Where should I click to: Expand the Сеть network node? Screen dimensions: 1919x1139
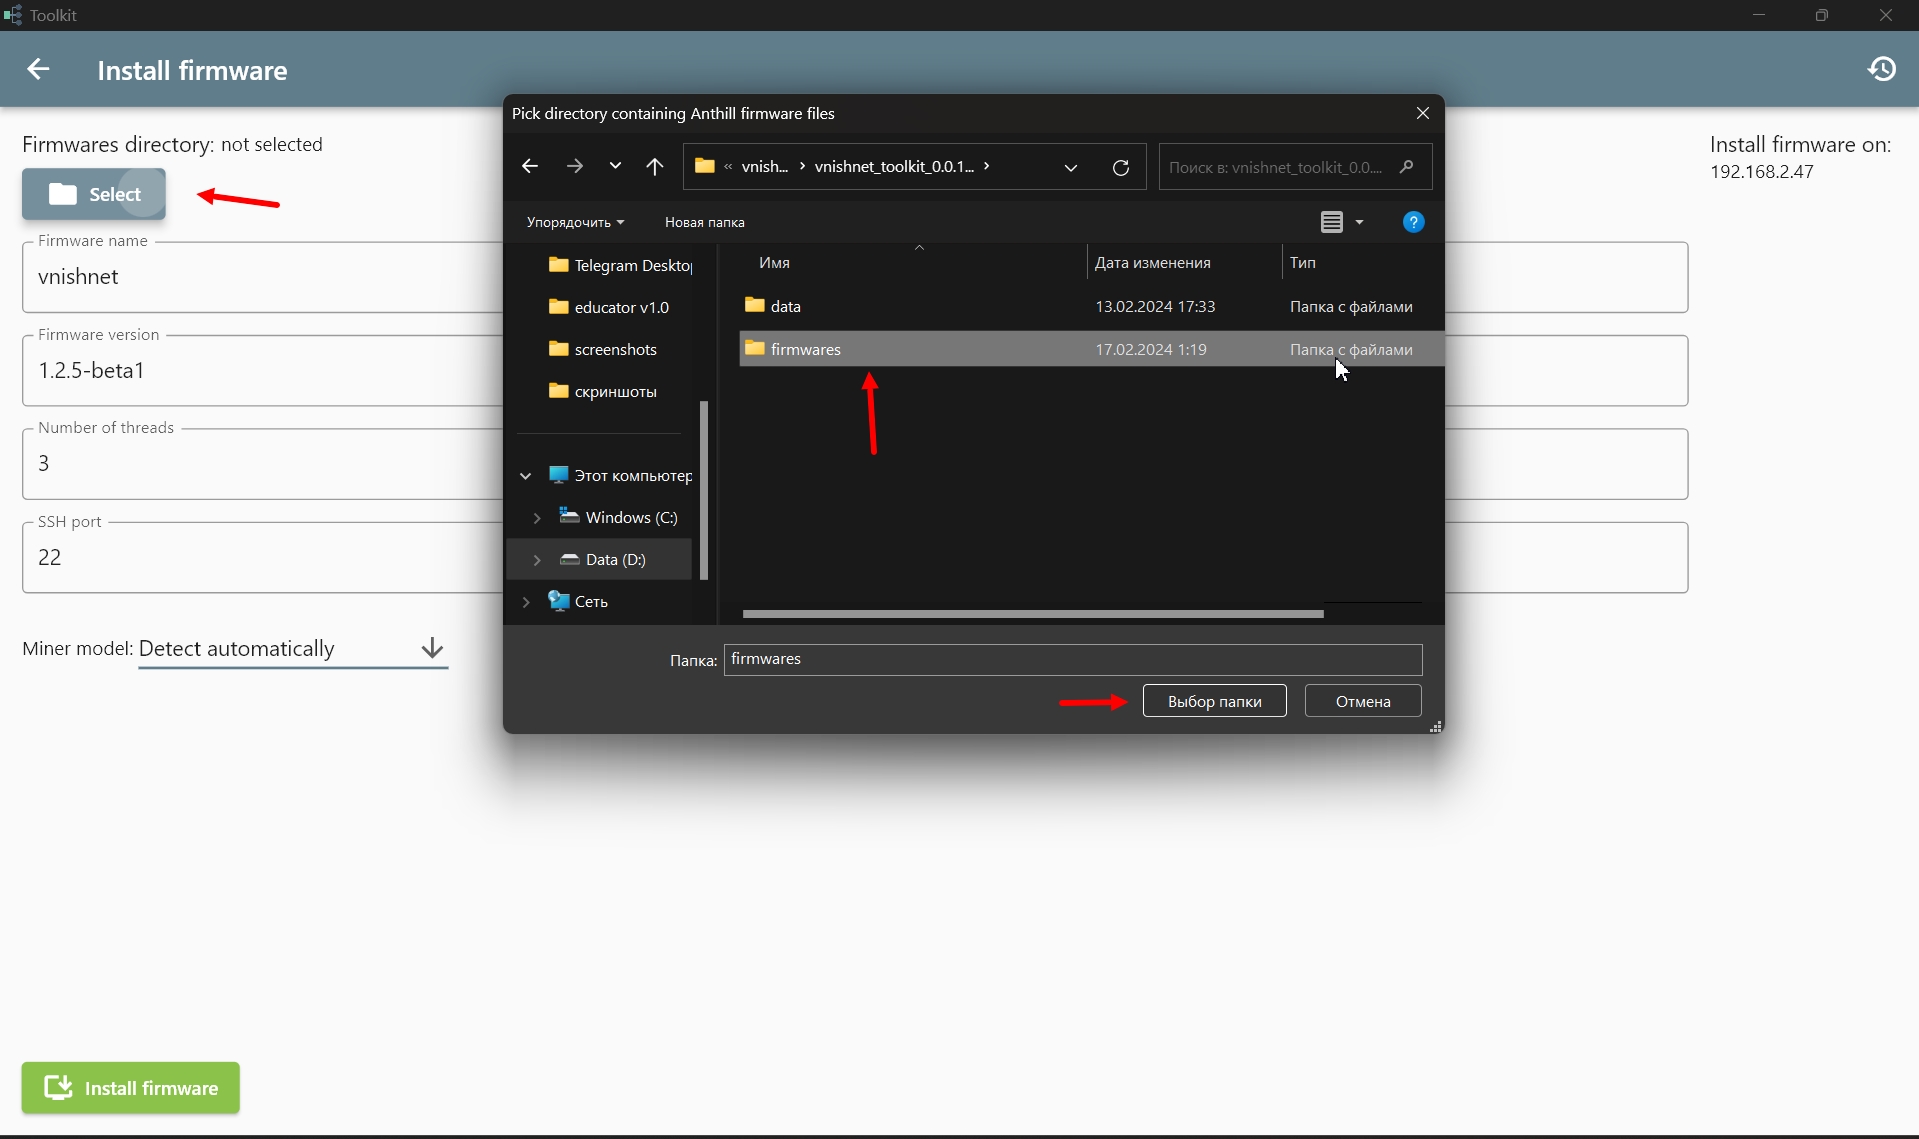[525, 602]
